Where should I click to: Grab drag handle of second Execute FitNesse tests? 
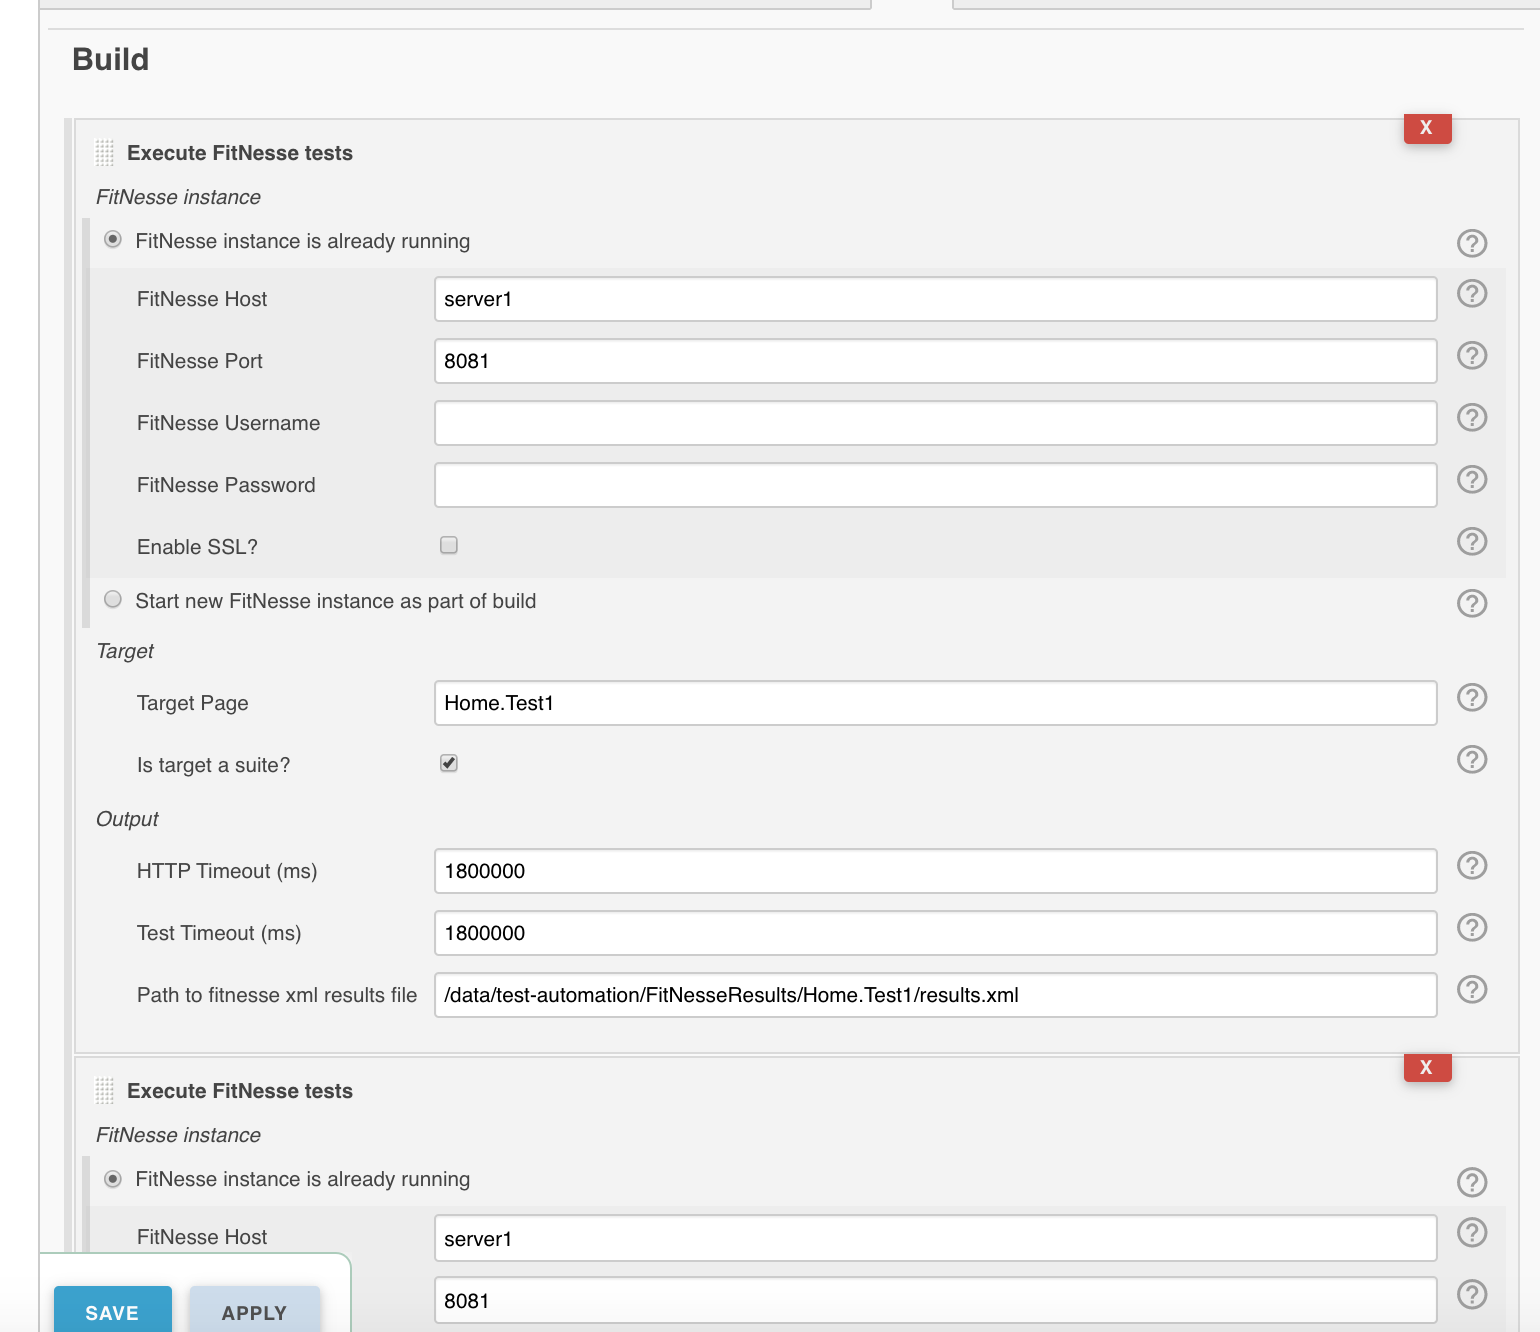click(x=104, y=1091)
